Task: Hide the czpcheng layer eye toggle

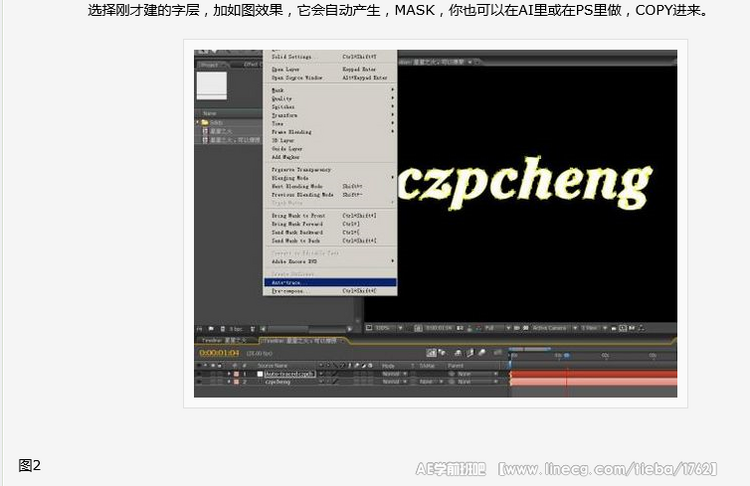Action: tap(199, 382)
